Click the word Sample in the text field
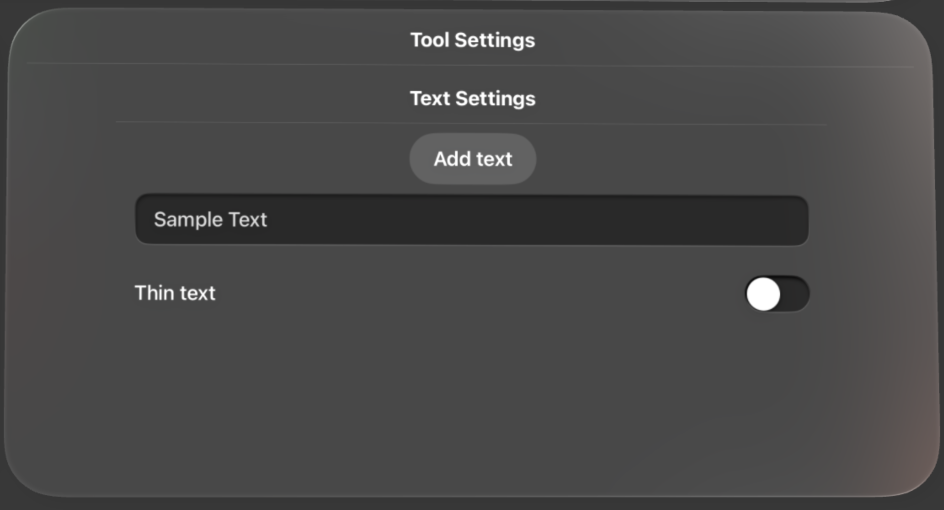 pos(187,220)
